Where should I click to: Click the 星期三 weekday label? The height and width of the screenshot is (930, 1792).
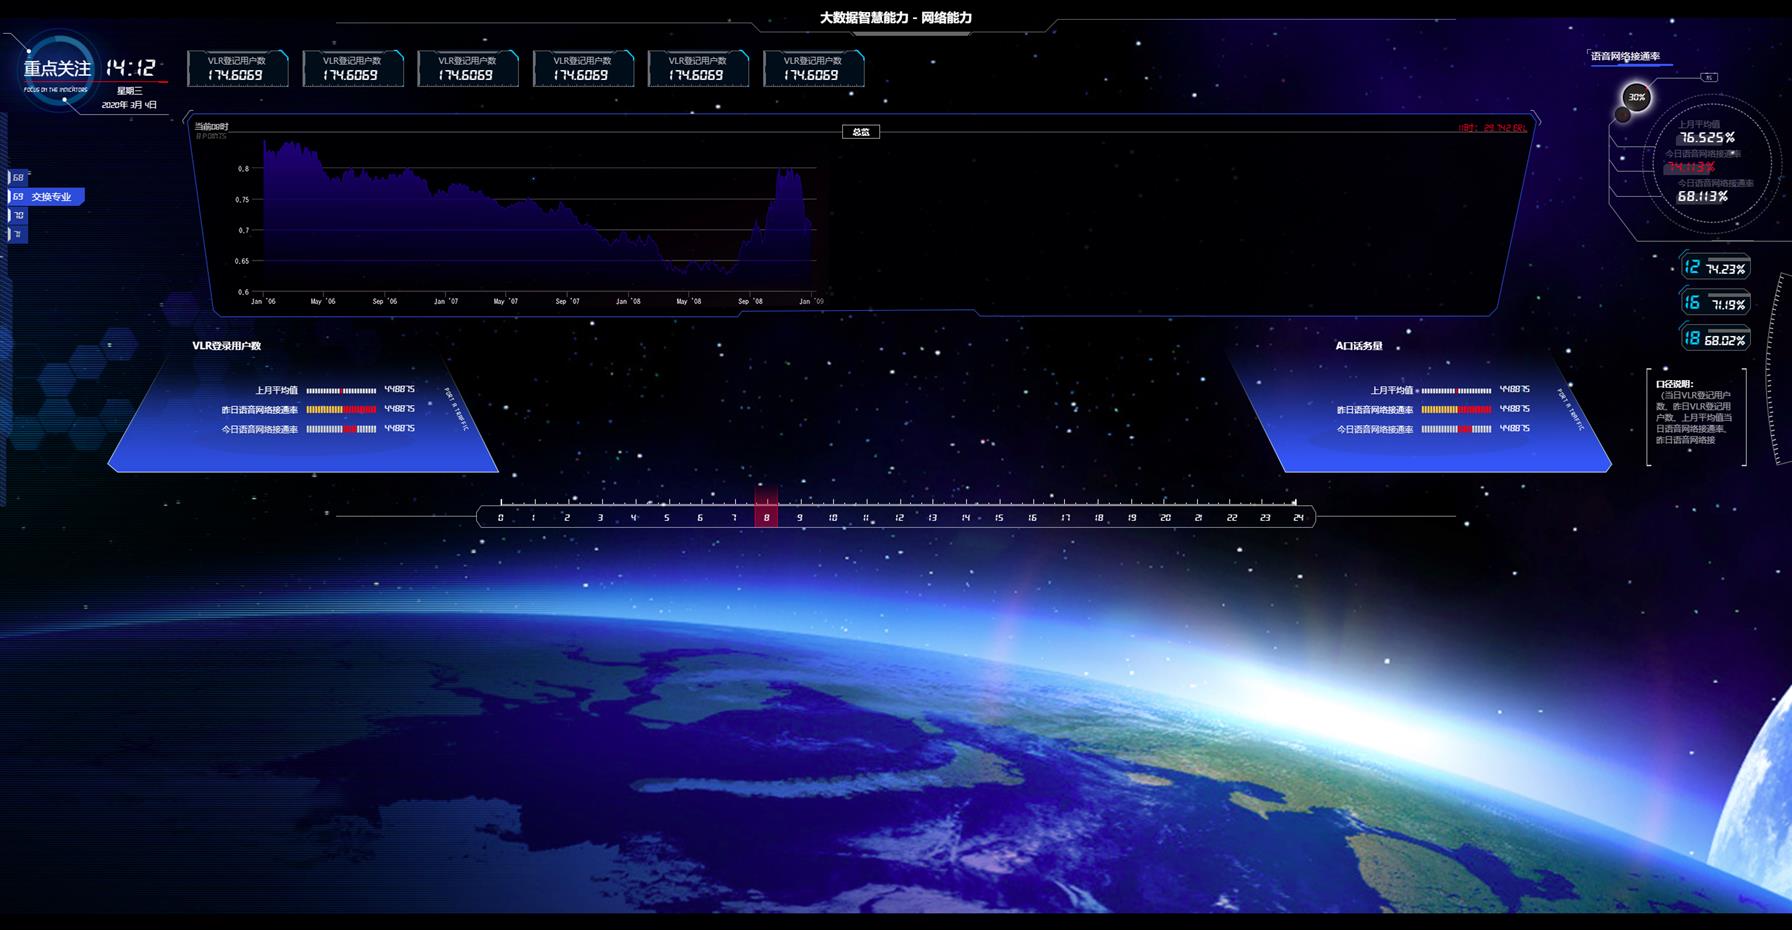point(130,91)
